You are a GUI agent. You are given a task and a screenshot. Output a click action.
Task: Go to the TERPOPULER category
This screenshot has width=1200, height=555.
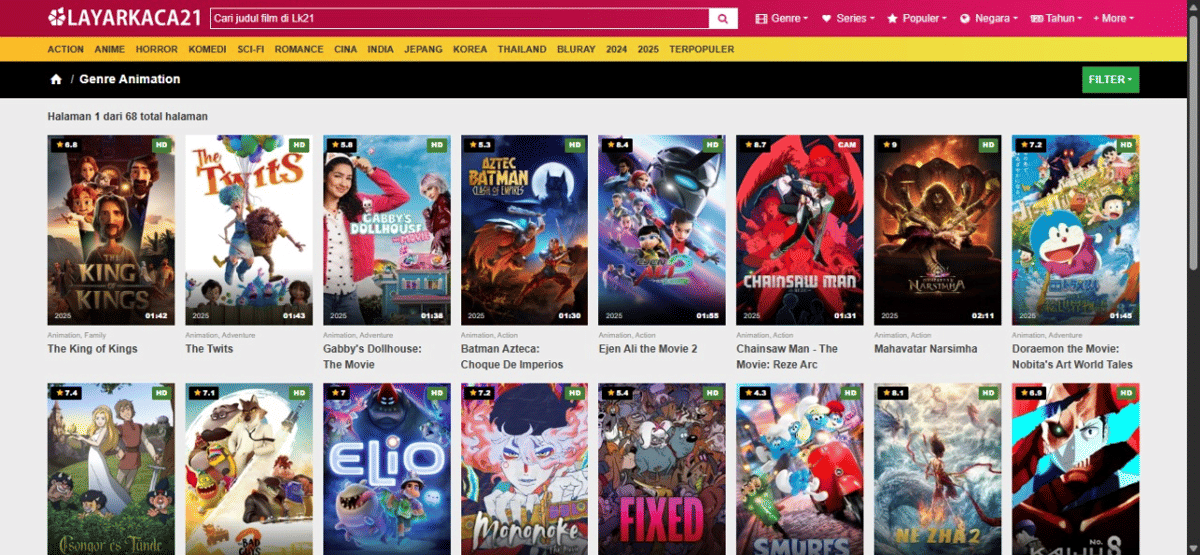pos(701,49)
